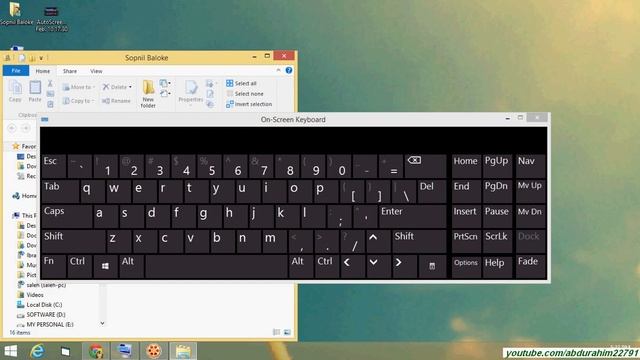Tap the Enter key
This screenshot has width=640, height=360.
coord(412,216)
